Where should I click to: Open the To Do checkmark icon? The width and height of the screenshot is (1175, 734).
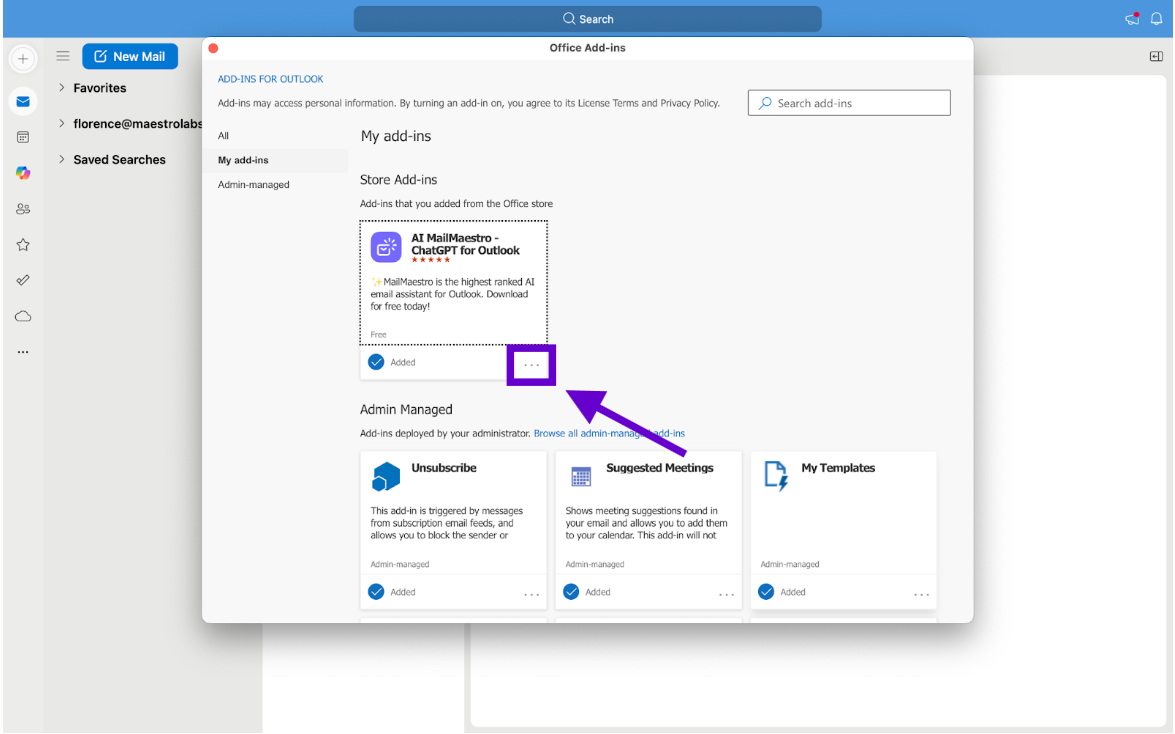[23, 280]
